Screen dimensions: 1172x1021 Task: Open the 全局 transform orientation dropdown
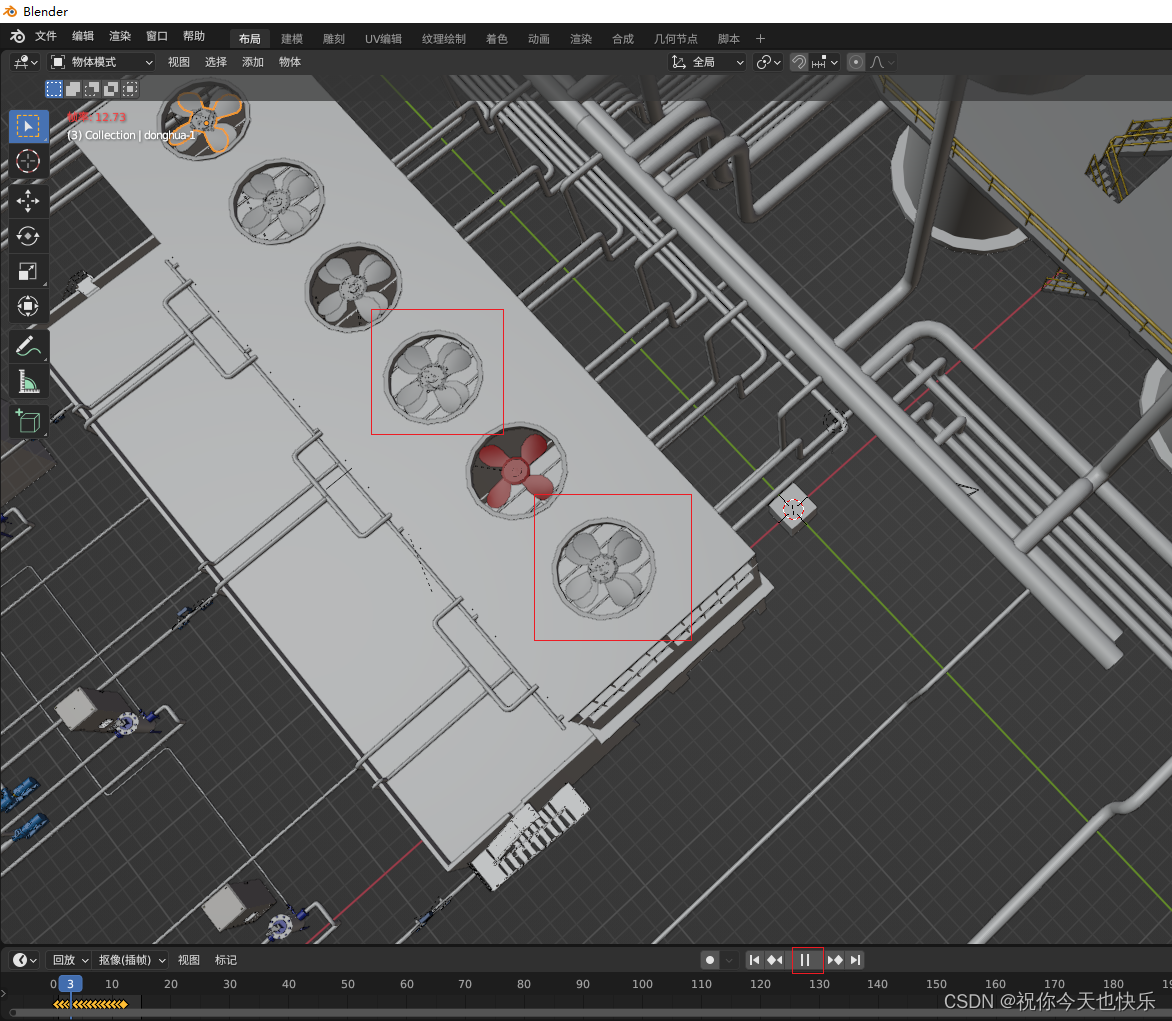(707, 61)
